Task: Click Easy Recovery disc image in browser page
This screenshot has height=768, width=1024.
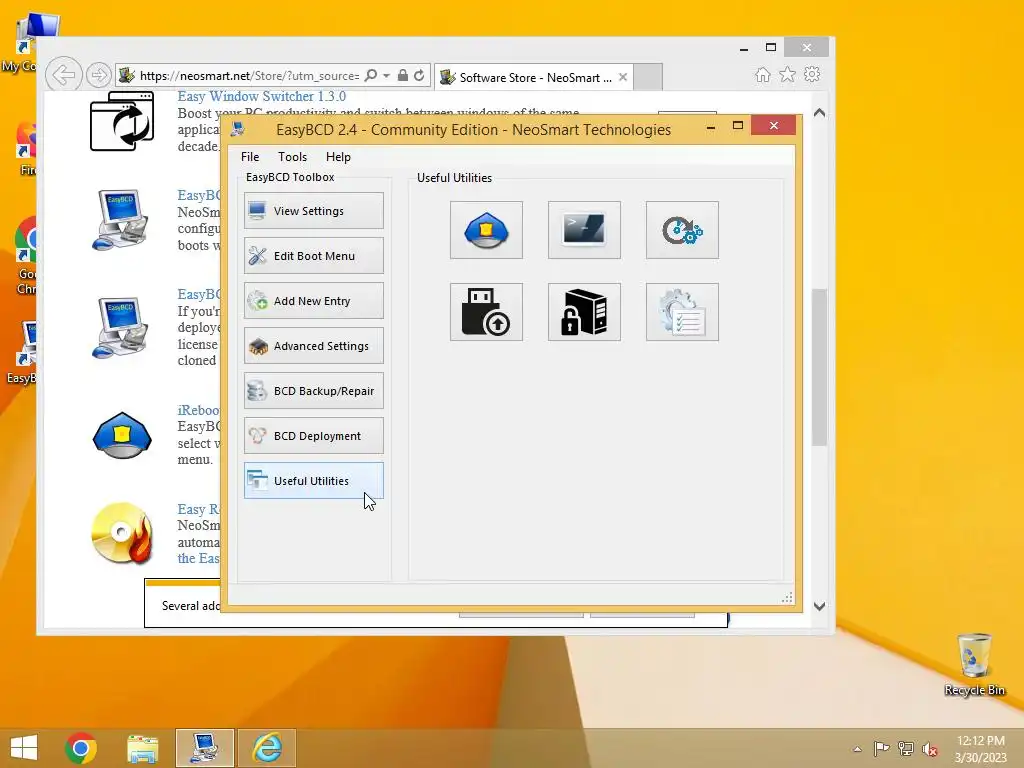Action: click(x=122, y=533)
